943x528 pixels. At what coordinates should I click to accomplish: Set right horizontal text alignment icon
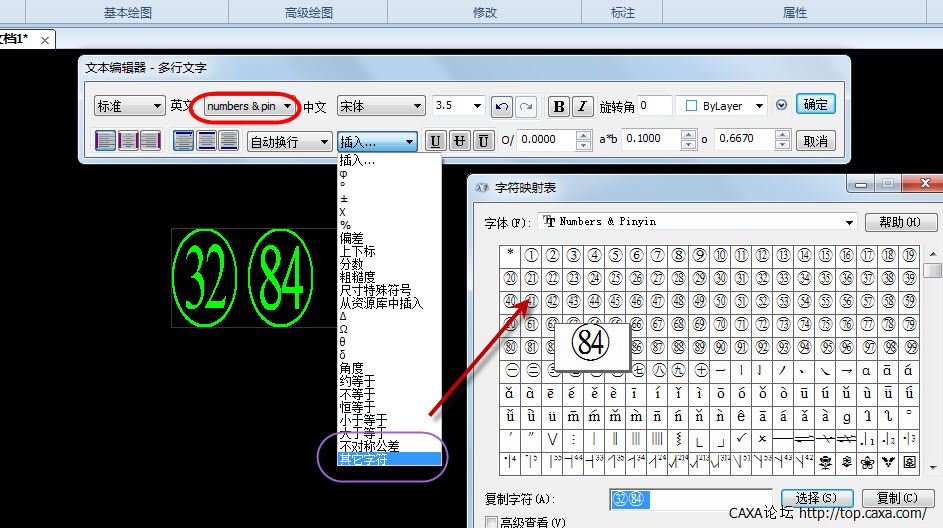point(150,141)
